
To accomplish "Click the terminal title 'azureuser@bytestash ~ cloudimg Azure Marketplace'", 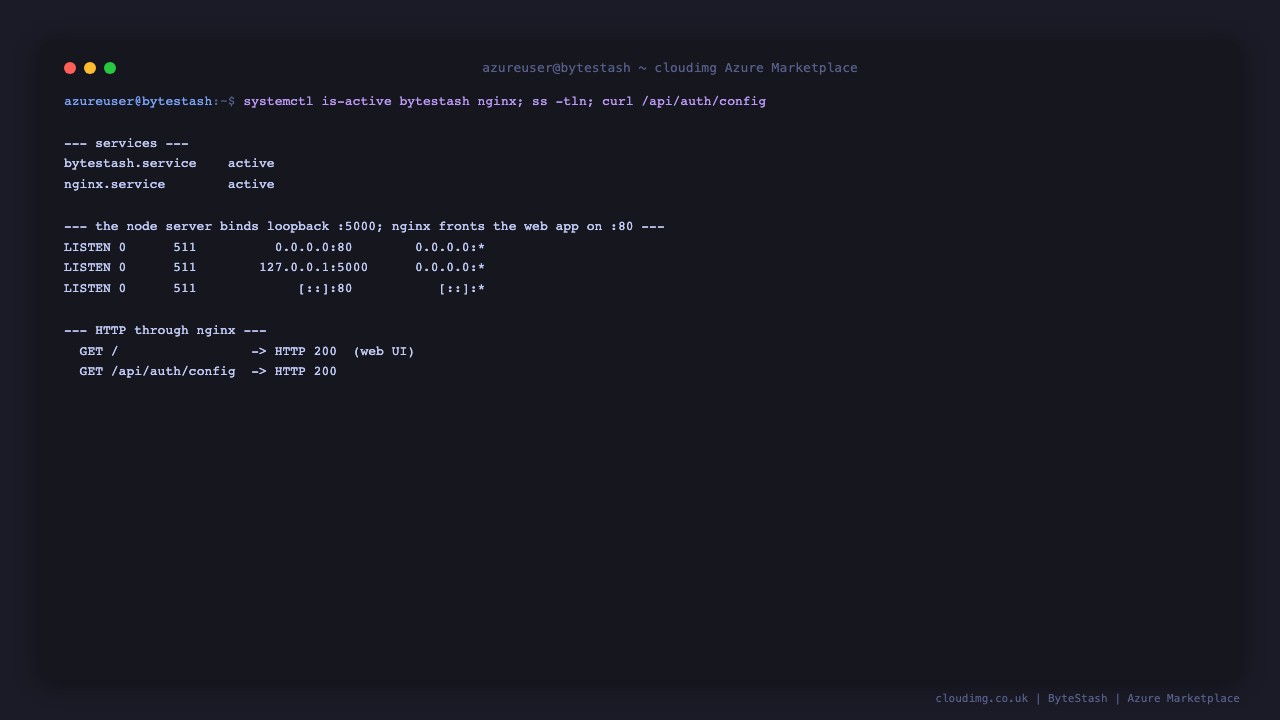I will coord(670,68).
